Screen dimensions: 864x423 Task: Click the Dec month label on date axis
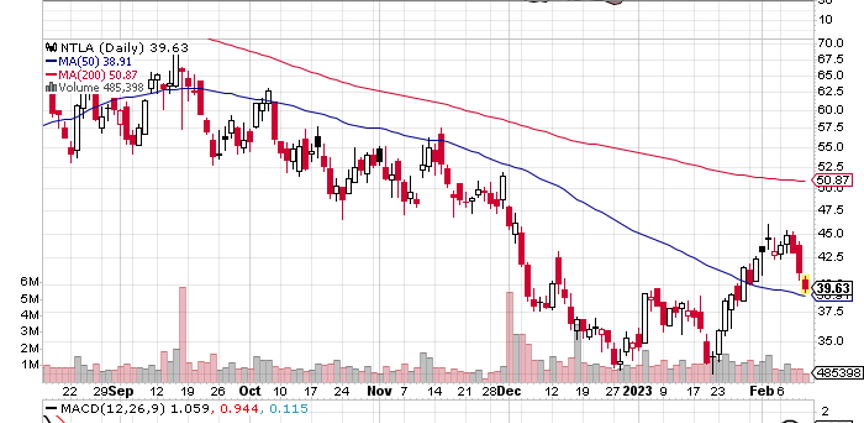click(x=508, y=391)
